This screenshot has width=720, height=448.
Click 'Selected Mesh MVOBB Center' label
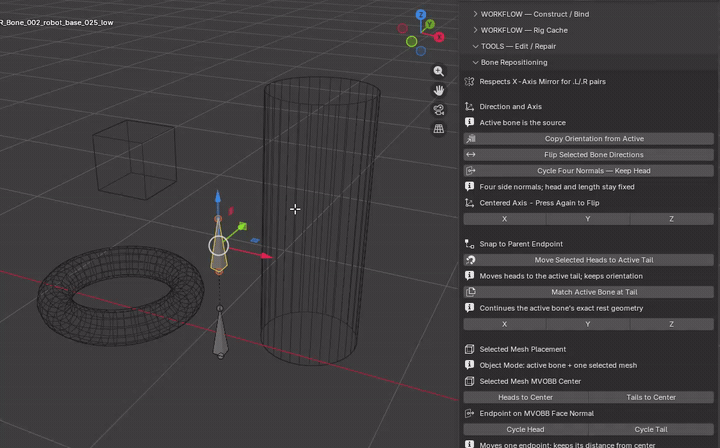pos(530,381)
